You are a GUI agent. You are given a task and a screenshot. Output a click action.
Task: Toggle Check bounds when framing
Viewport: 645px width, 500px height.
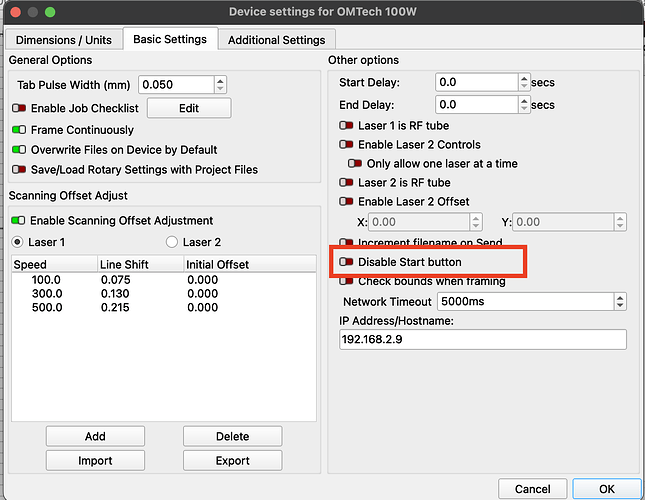pyautogui.click(x=346, y=281)
